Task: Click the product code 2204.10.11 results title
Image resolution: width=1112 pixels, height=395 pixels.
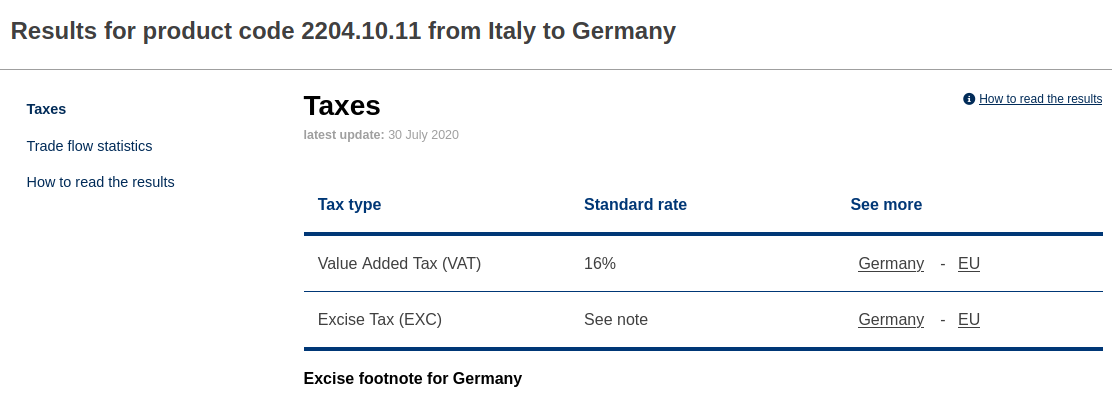Action: pyautogui.click(x=343, y=31)
